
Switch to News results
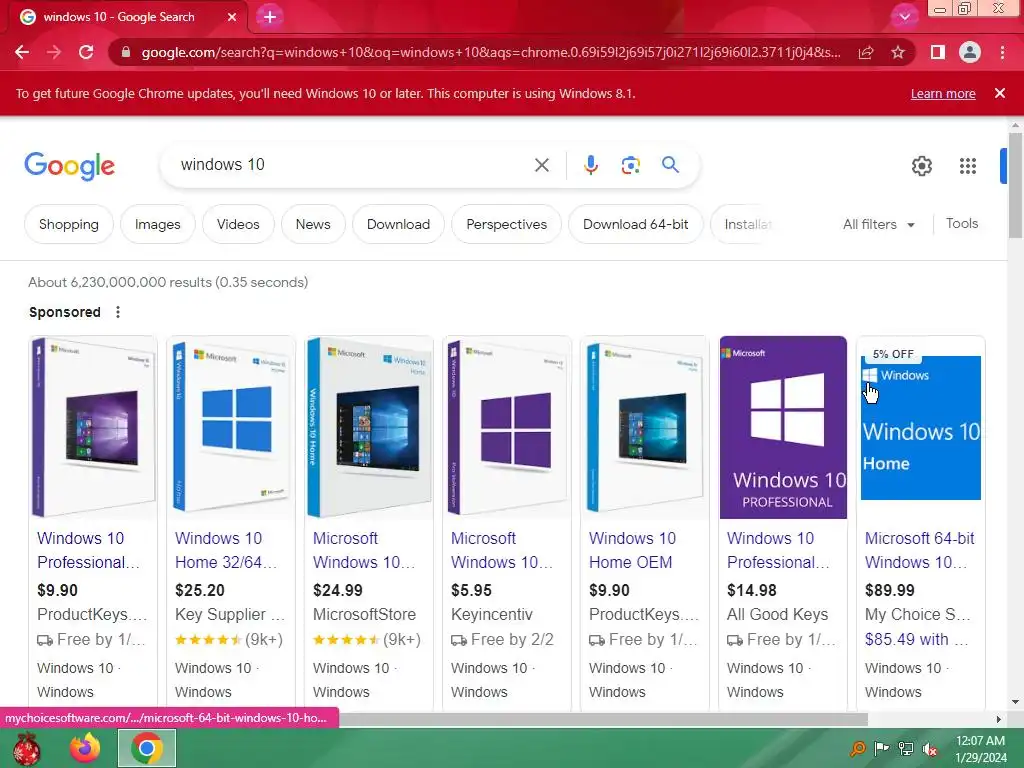click(313, 224)
